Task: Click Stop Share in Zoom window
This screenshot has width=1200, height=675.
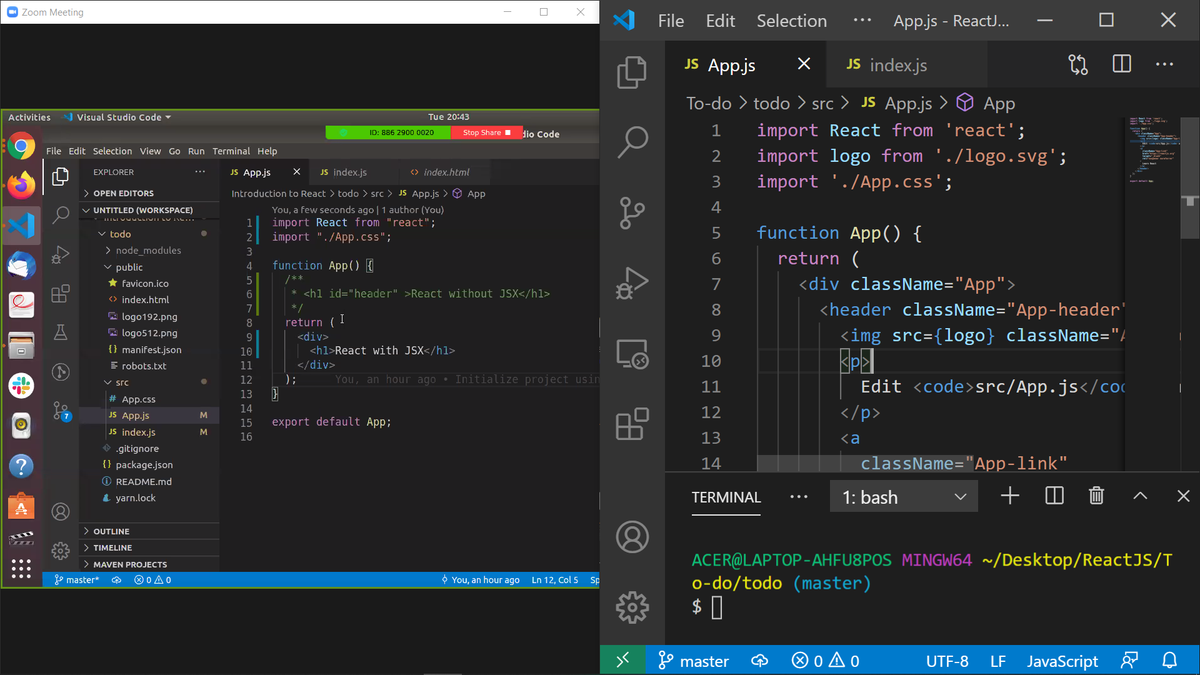Action: coord(487,132)
